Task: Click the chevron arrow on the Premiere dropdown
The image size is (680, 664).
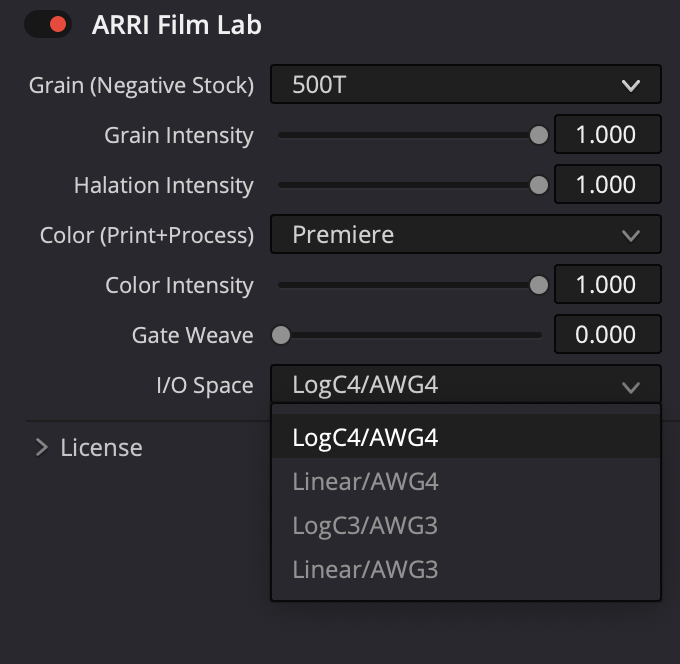Action: tap(630, 236)
